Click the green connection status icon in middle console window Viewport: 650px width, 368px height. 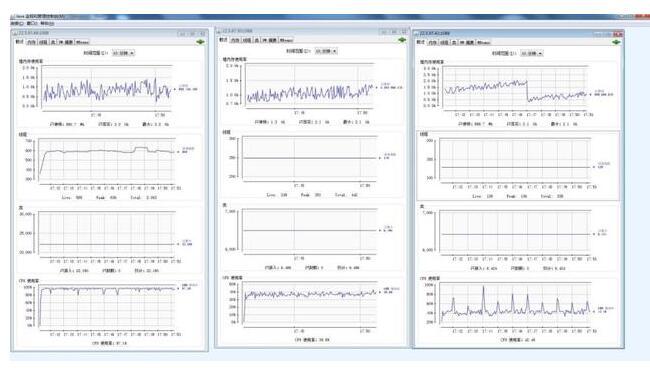(402, 40)
